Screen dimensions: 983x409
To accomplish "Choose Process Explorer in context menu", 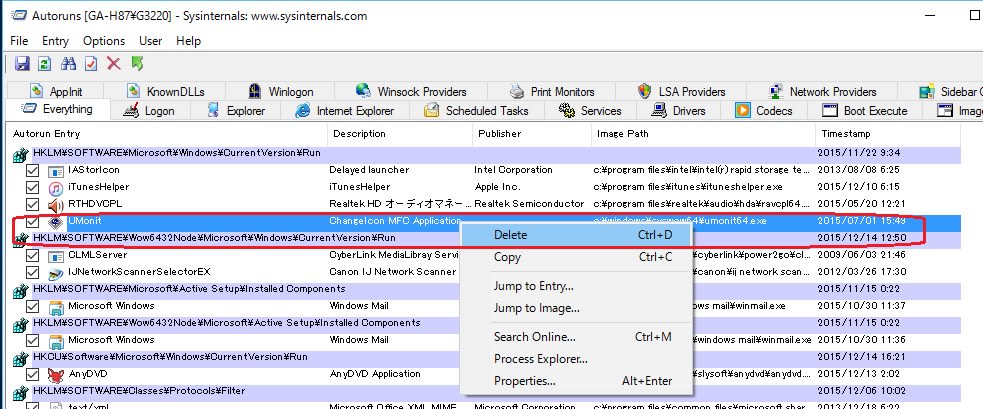I will (x=576, y=359).
